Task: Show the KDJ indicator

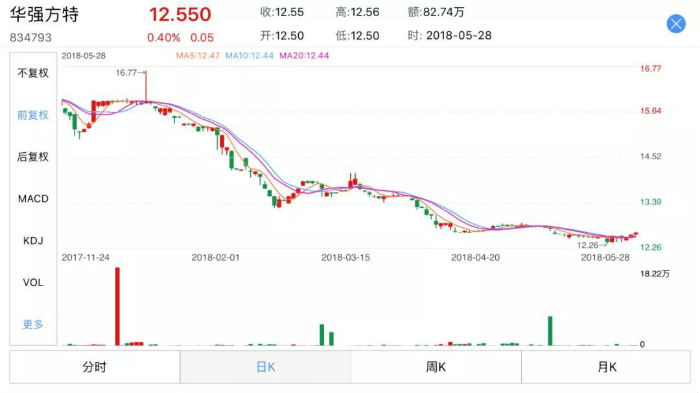Action: [x=33, y=241]
